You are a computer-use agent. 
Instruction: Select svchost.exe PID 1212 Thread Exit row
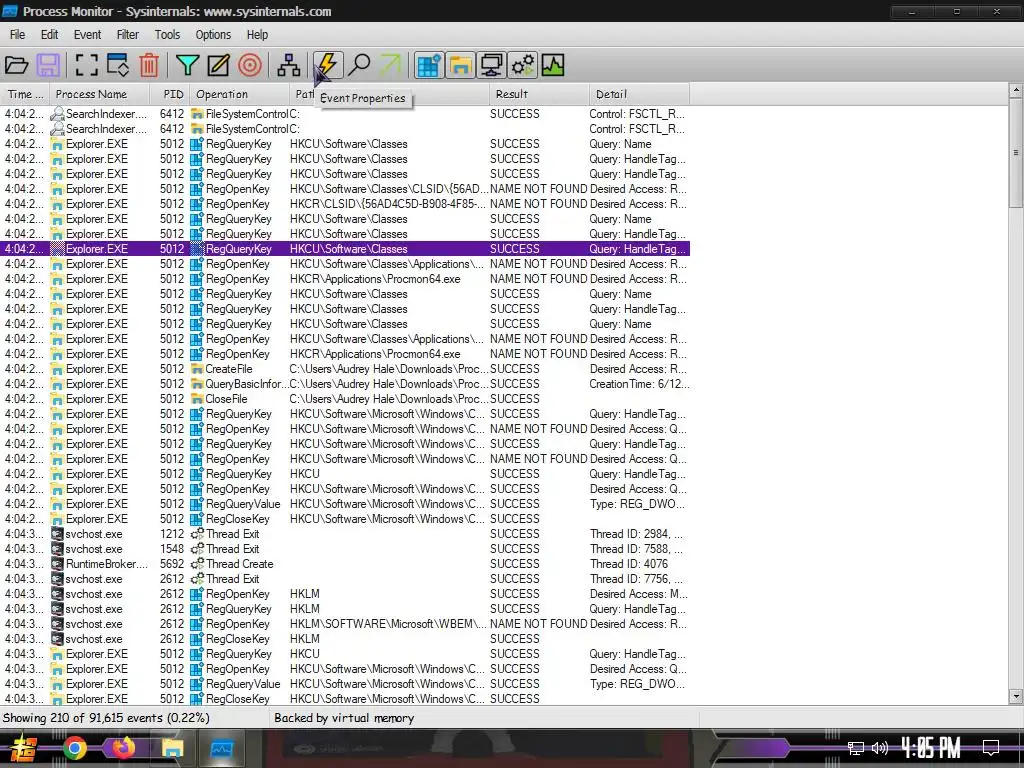tap(345, 534)
